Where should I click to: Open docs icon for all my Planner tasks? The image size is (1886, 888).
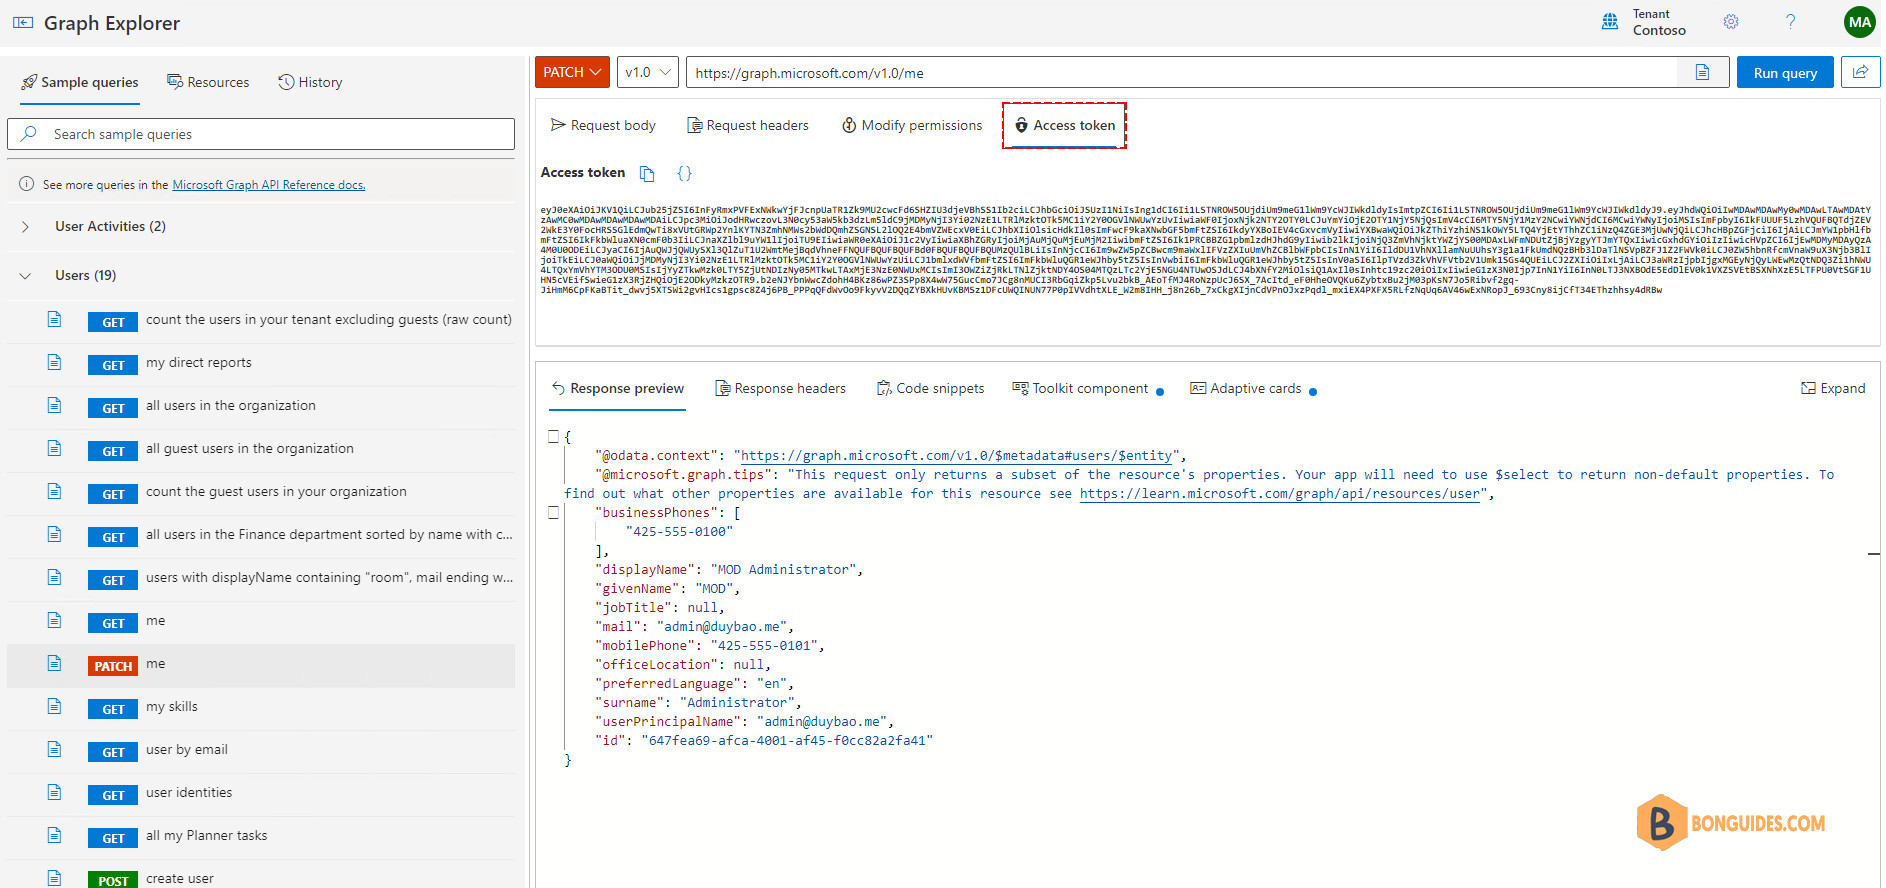pyautogui.click(x=55, y=835)
